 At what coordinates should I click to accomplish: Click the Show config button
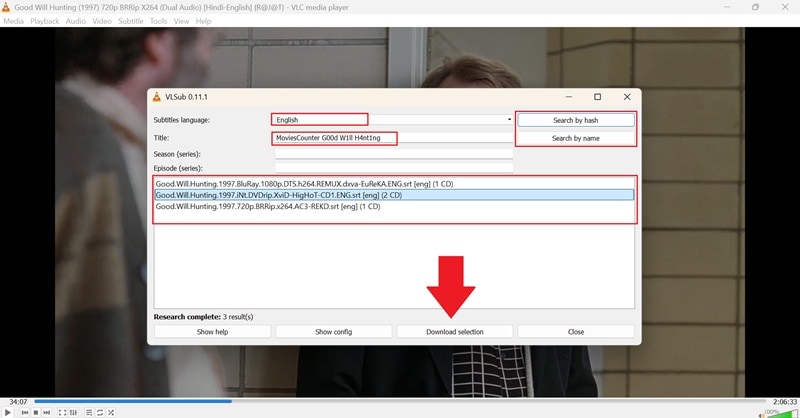(334, 332)
